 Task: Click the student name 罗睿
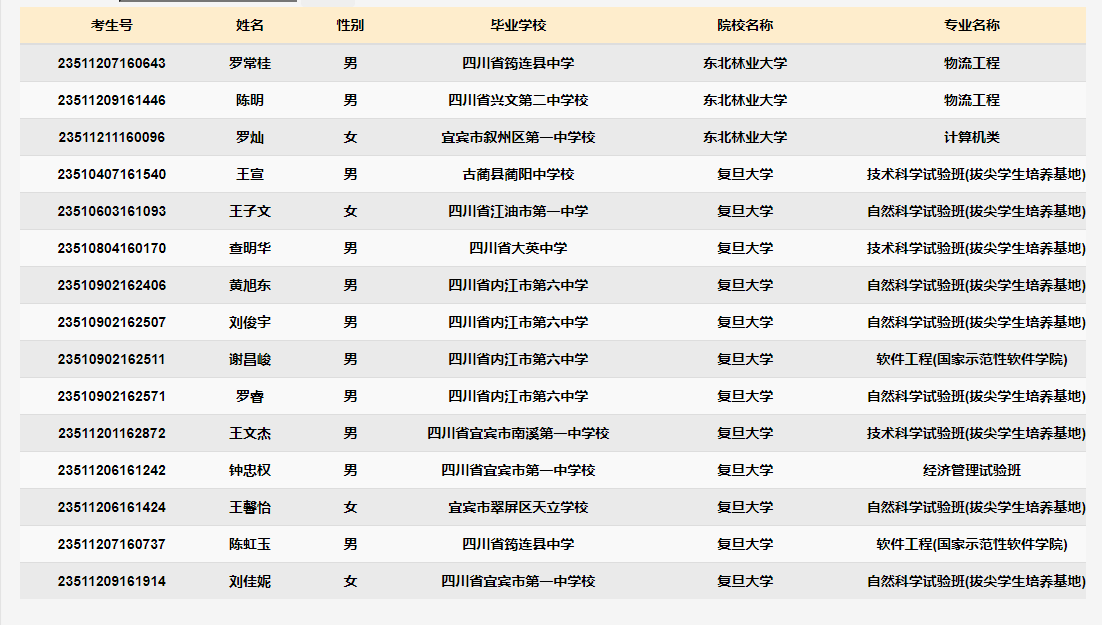coord(249,397)
